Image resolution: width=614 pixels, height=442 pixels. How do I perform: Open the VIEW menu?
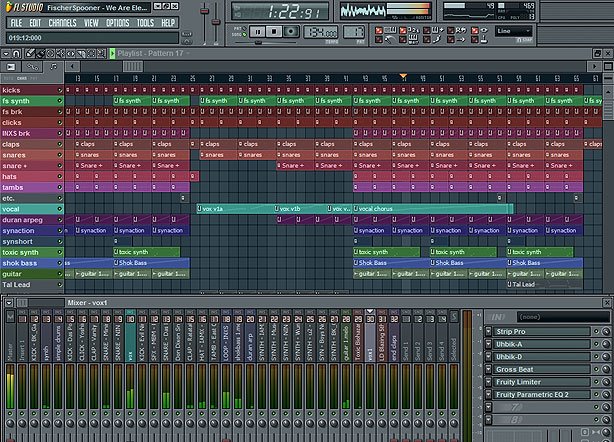pos(91,23)
